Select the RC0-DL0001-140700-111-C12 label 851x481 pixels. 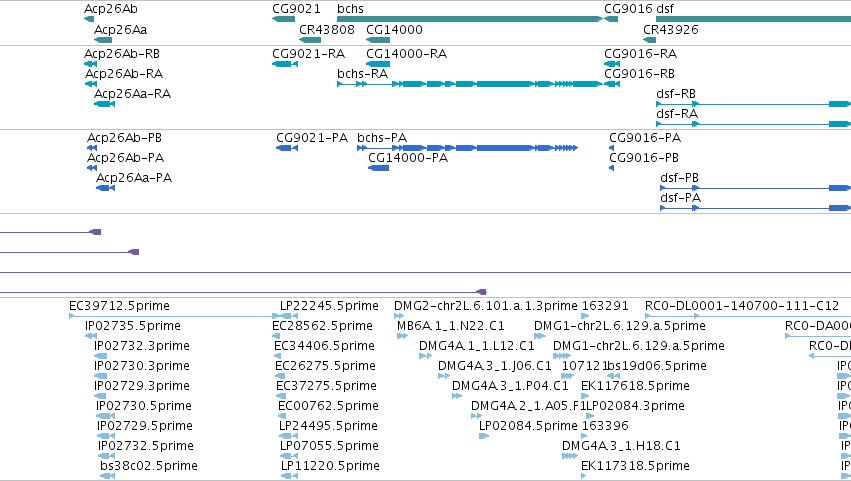click(742, 306)
